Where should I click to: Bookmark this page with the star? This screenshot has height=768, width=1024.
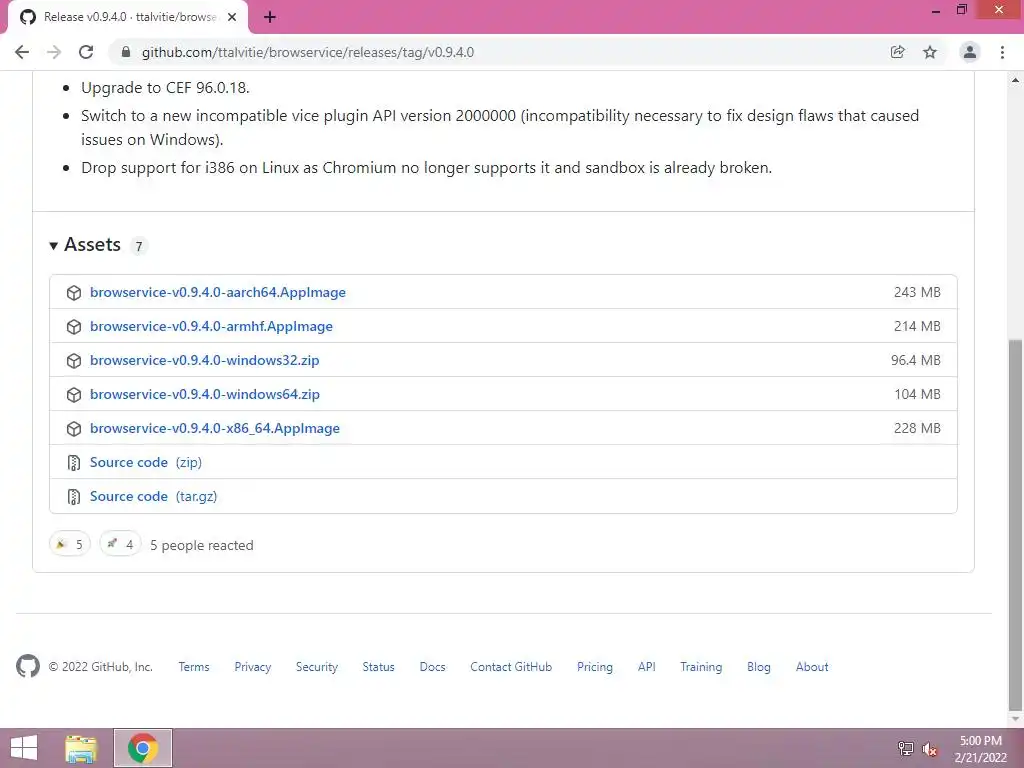pyautogui.click(x=930, y=52)
